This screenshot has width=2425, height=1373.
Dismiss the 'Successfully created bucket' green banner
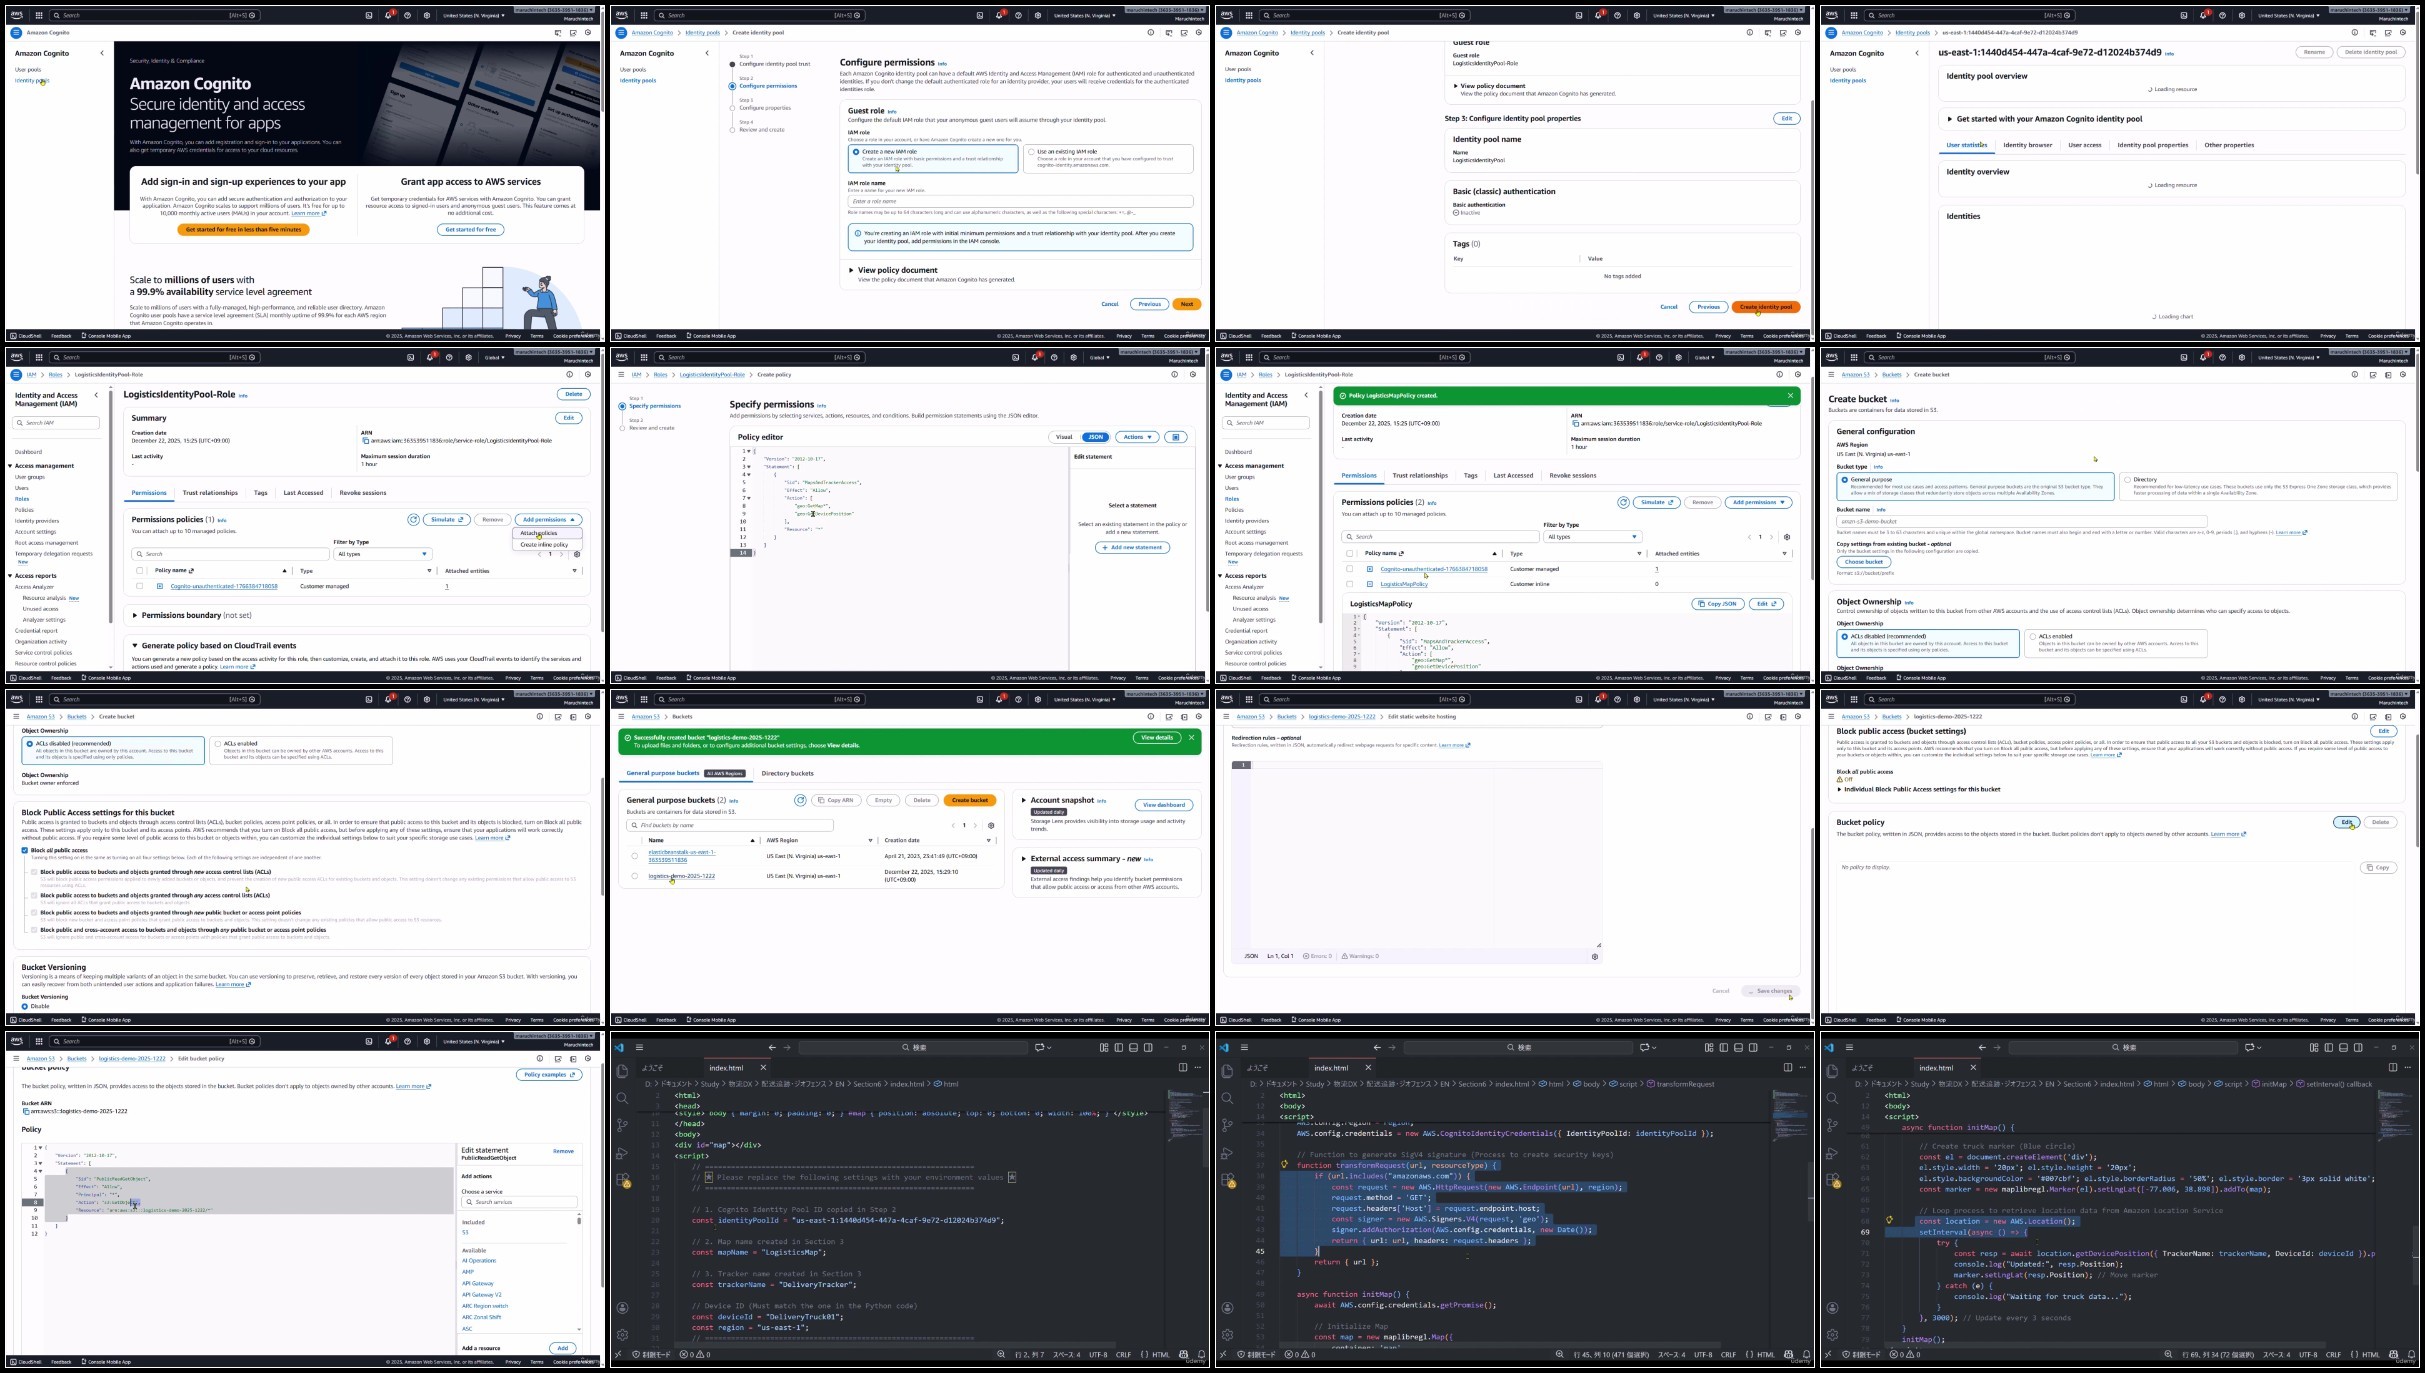point(1191,738)
